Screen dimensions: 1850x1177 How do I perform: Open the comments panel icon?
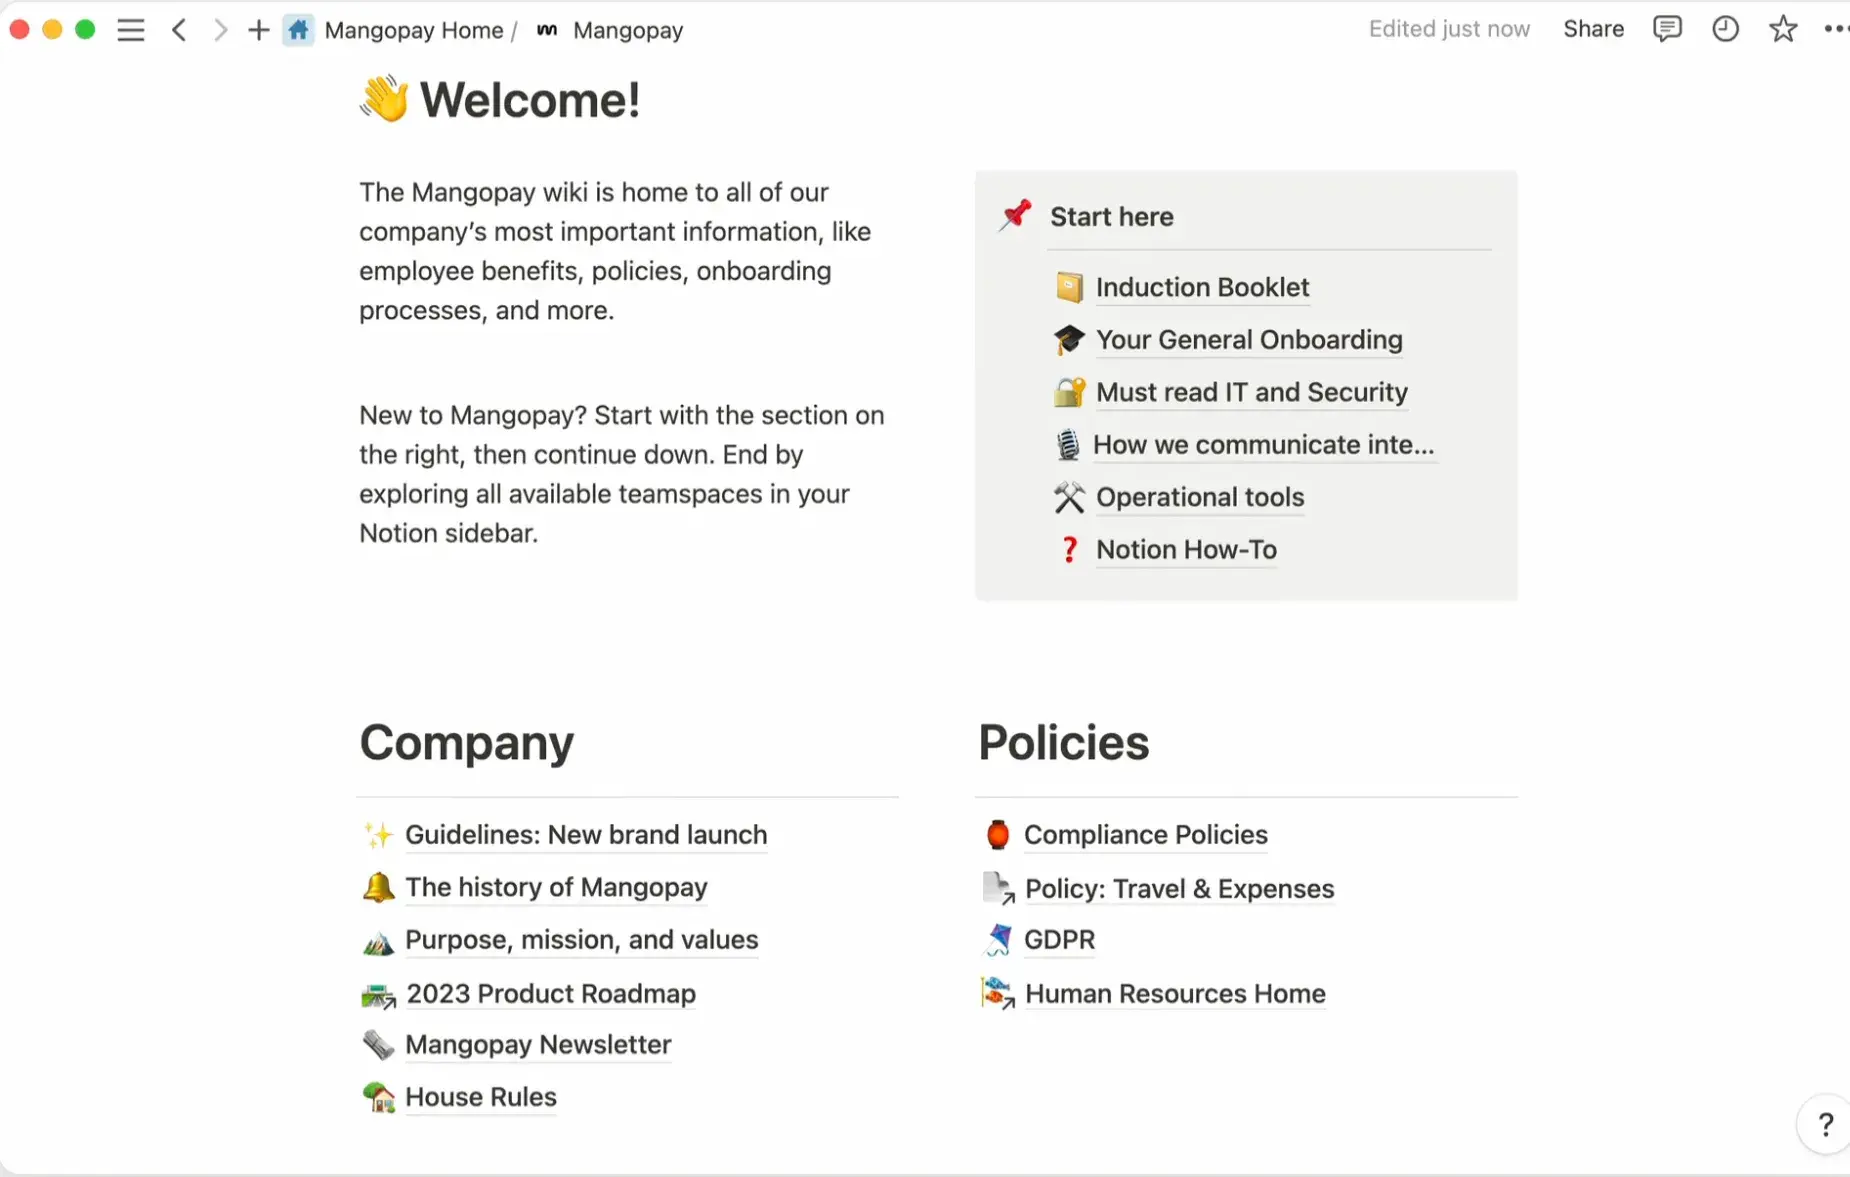1667,29
